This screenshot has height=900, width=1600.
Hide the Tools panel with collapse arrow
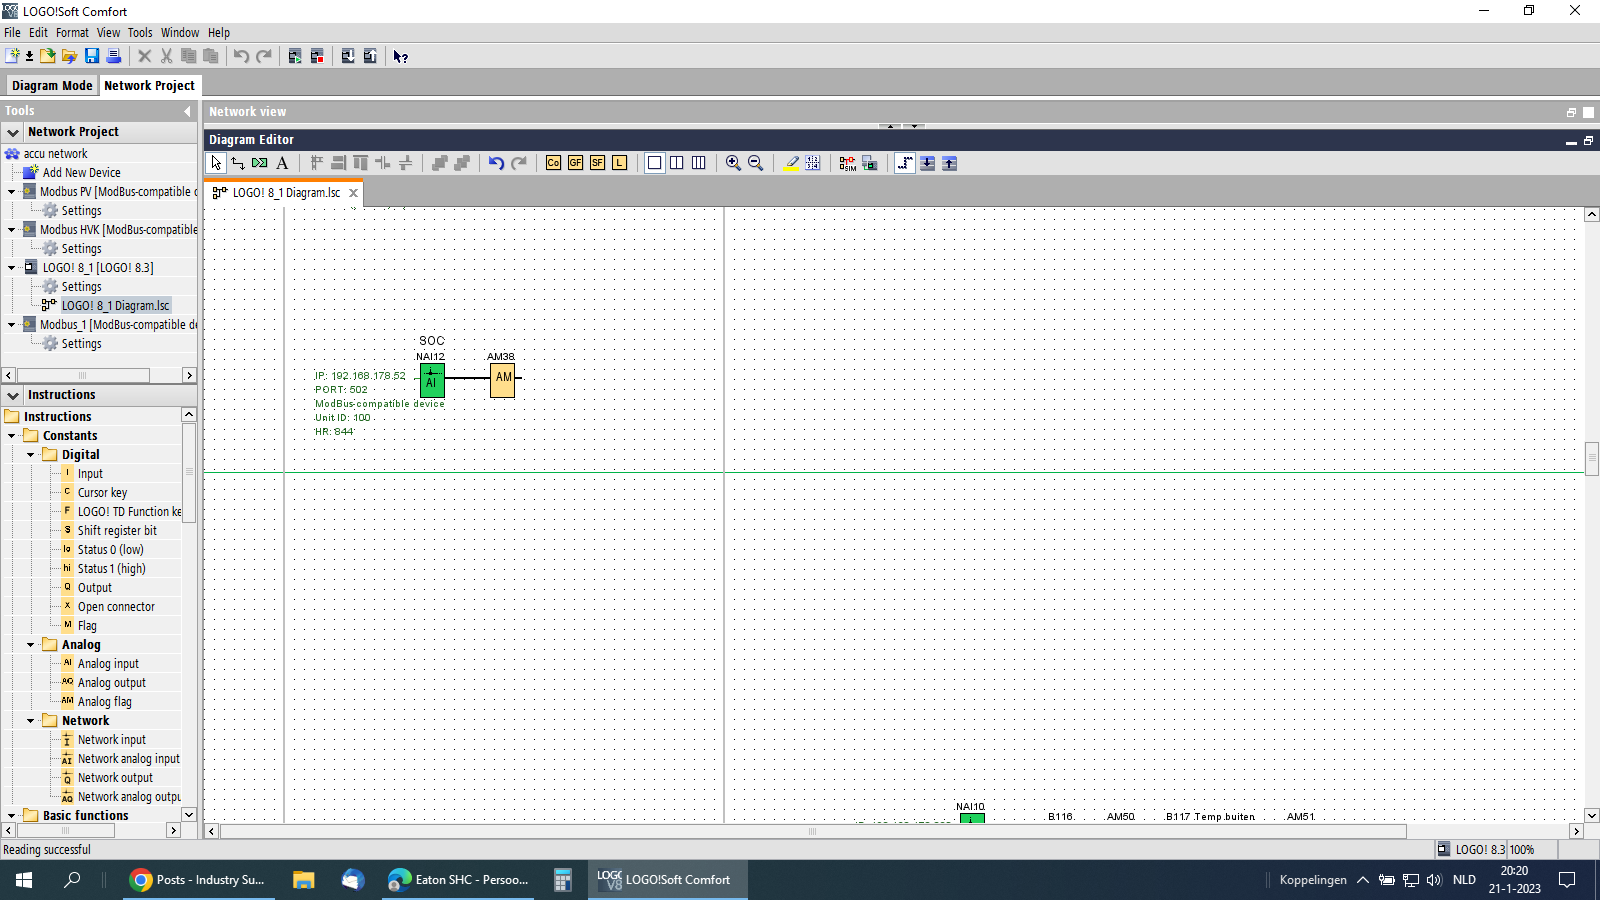187,111
